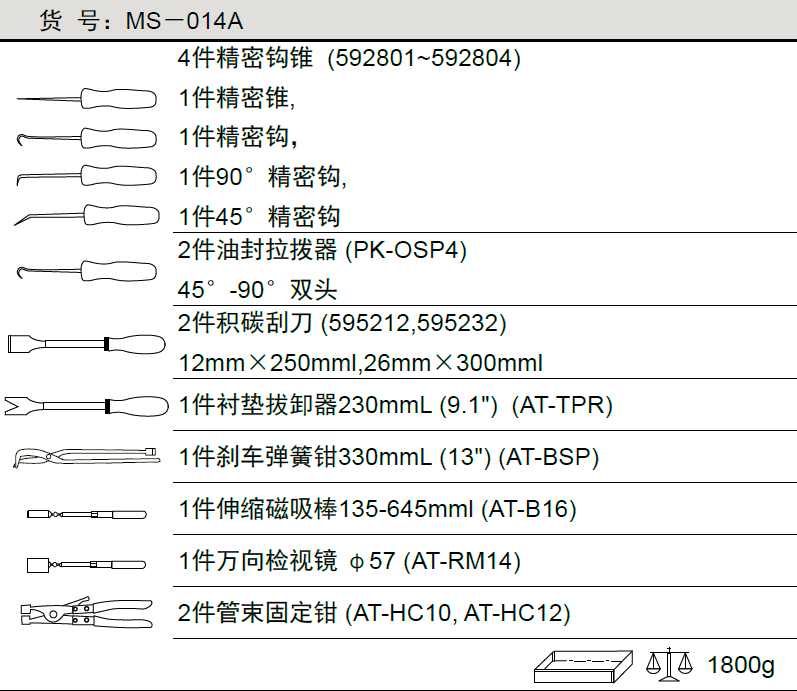This screenshot has height=691, width=797.
Task: Click the oil seal puller illustration
Action: [x=87, y=270]
